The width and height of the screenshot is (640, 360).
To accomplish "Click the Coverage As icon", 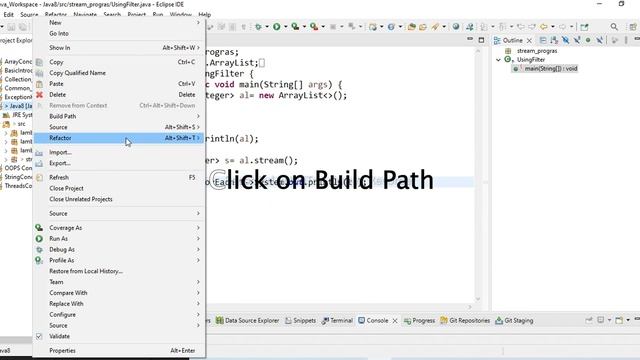I will point(39,228).
